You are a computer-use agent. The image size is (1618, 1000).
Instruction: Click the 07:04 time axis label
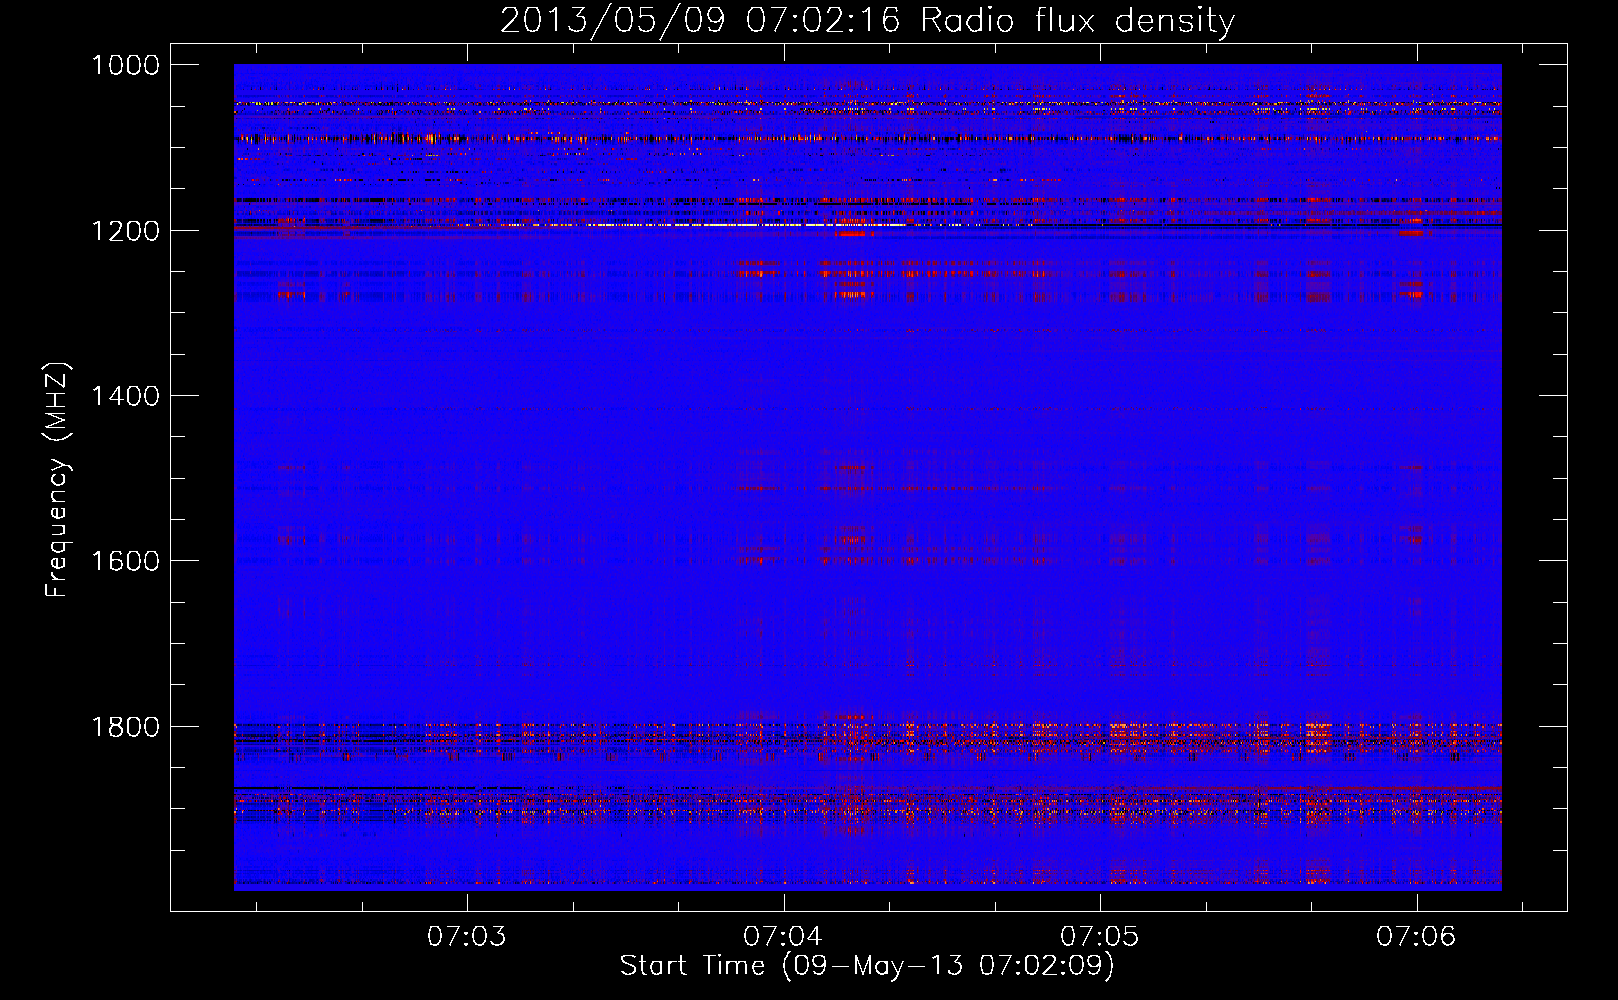[x=783, y=937]
